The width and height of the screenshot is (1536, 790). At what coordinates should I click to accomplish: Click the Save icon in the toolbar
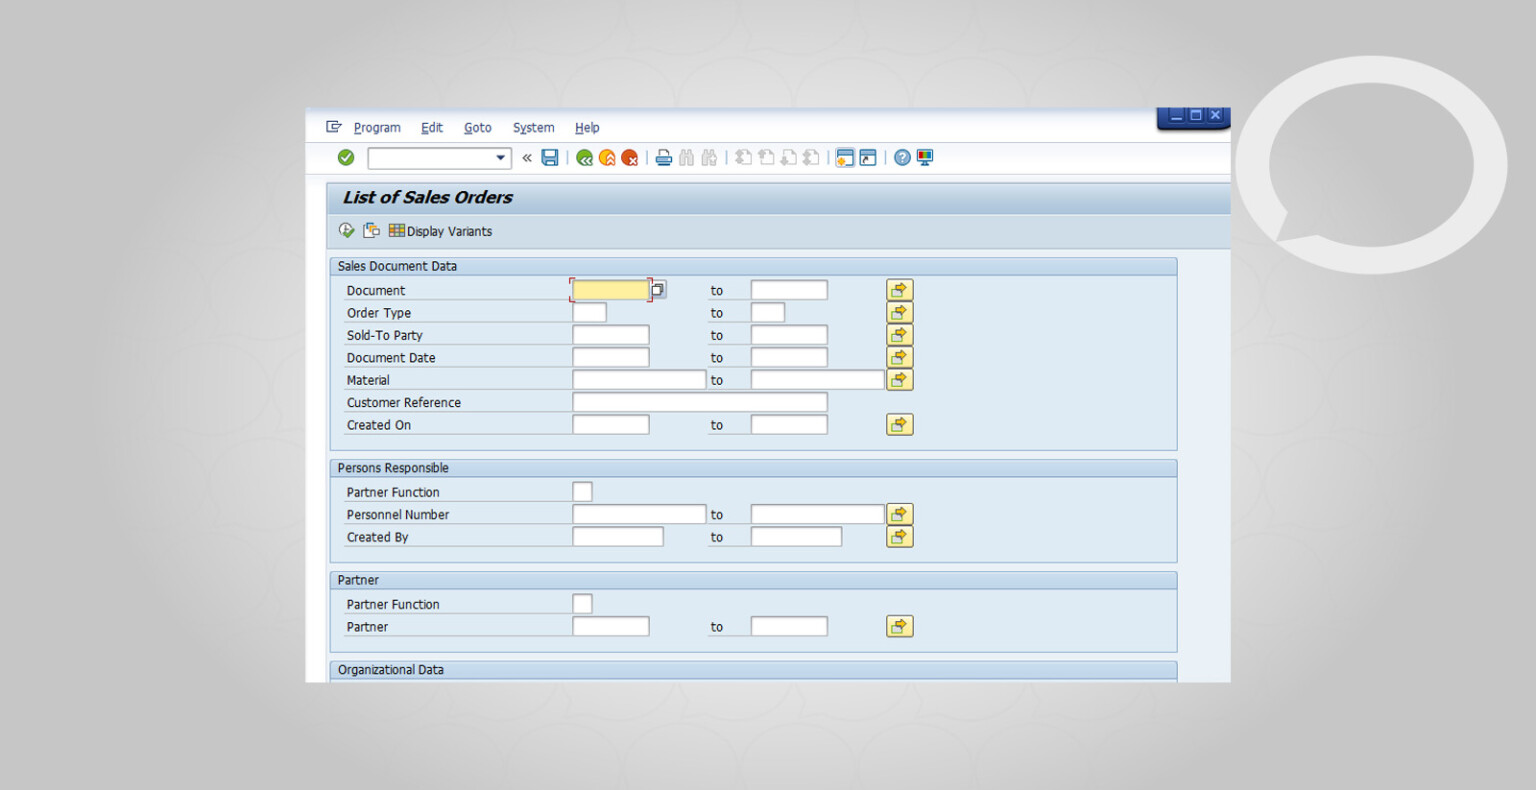pyautogui.click(x=550, y=157)
